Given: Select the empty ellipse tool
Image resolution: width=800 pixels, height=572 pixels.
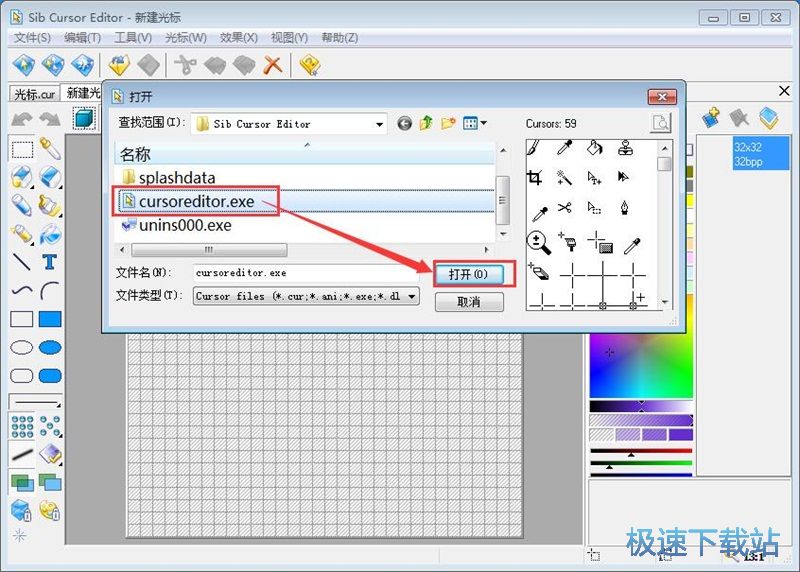Looking at the screenshot, I should pyautogui.click(x=22, y=347).
